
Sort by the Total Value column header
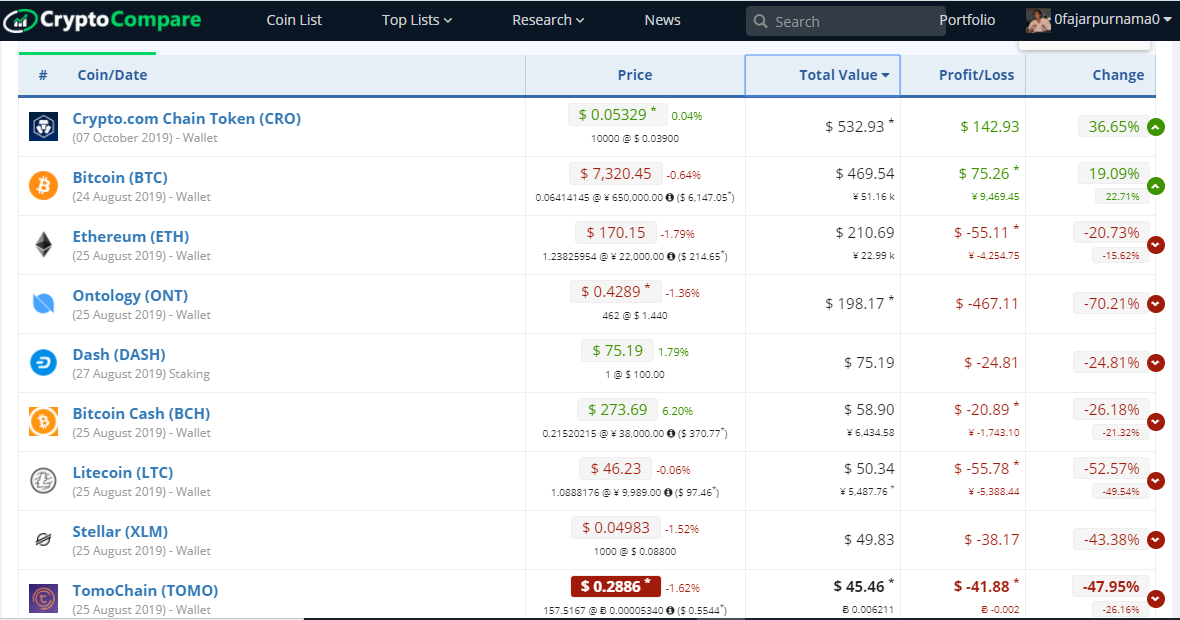pos(838,75)
